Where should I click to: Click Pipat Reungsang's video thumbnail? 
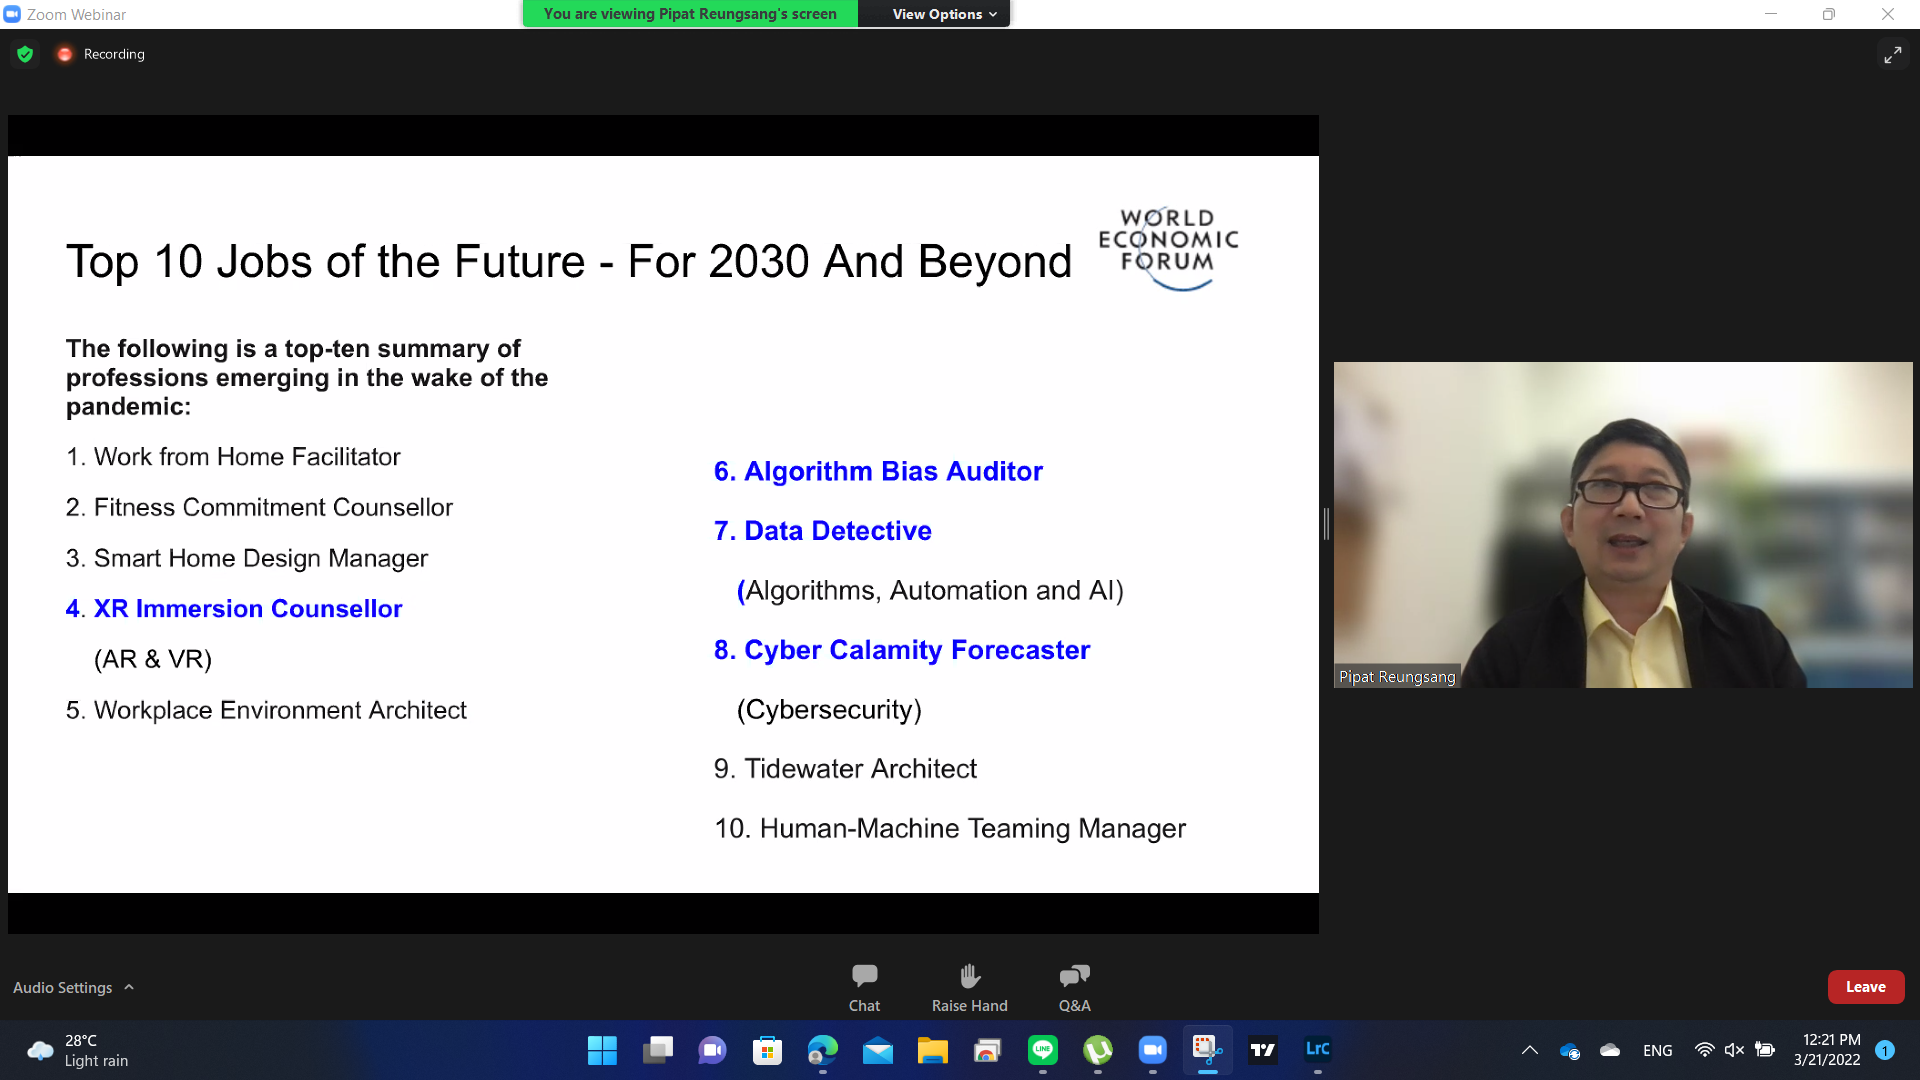(x=1622, y=524)
